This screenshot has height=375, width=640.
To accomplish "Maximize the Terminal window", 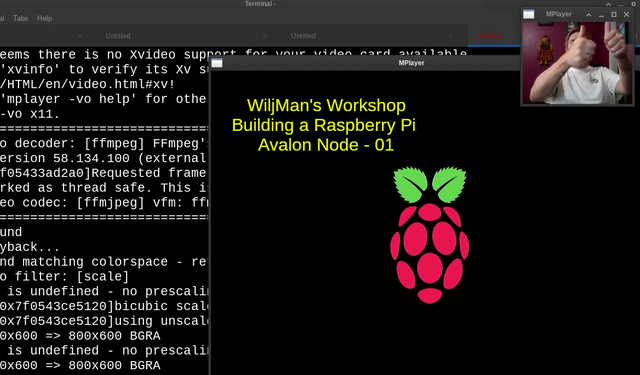I will pos(633,4).
